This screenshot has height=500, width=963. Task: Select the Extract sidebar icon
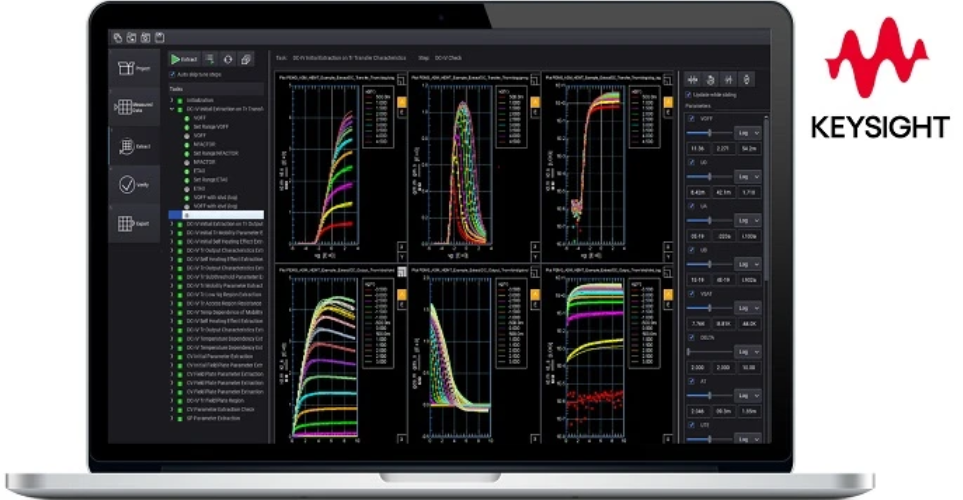click(x=134, y=146)
